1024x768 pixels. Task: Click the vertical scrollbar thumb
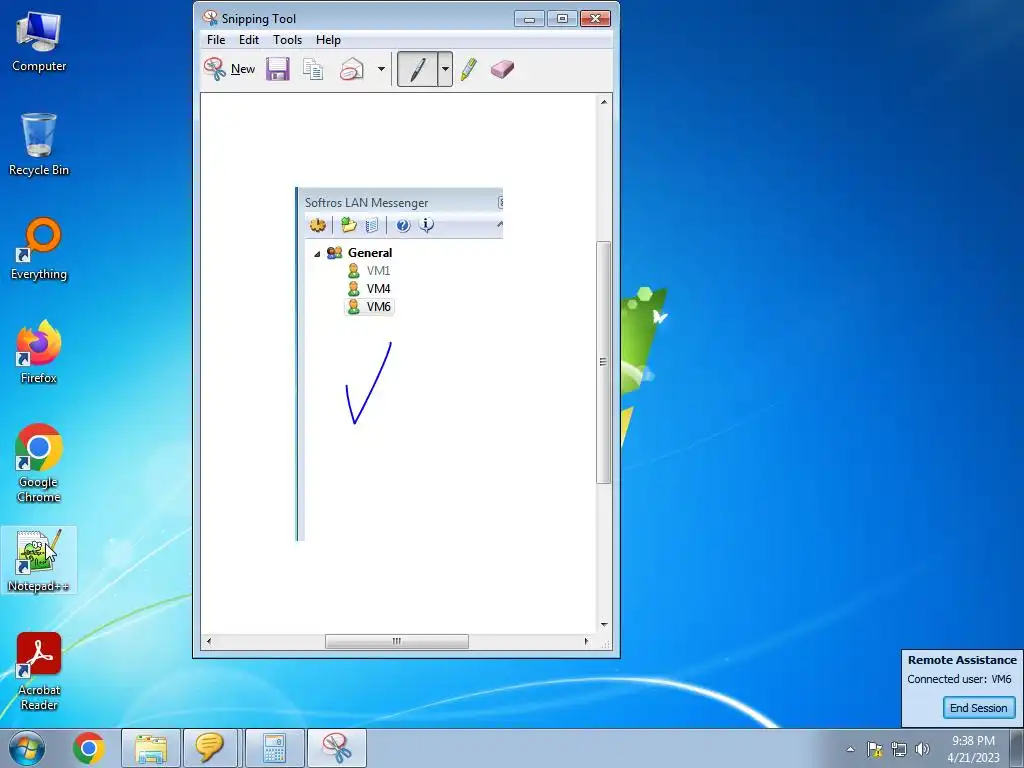pyautogui.click(x=603, y=362)
